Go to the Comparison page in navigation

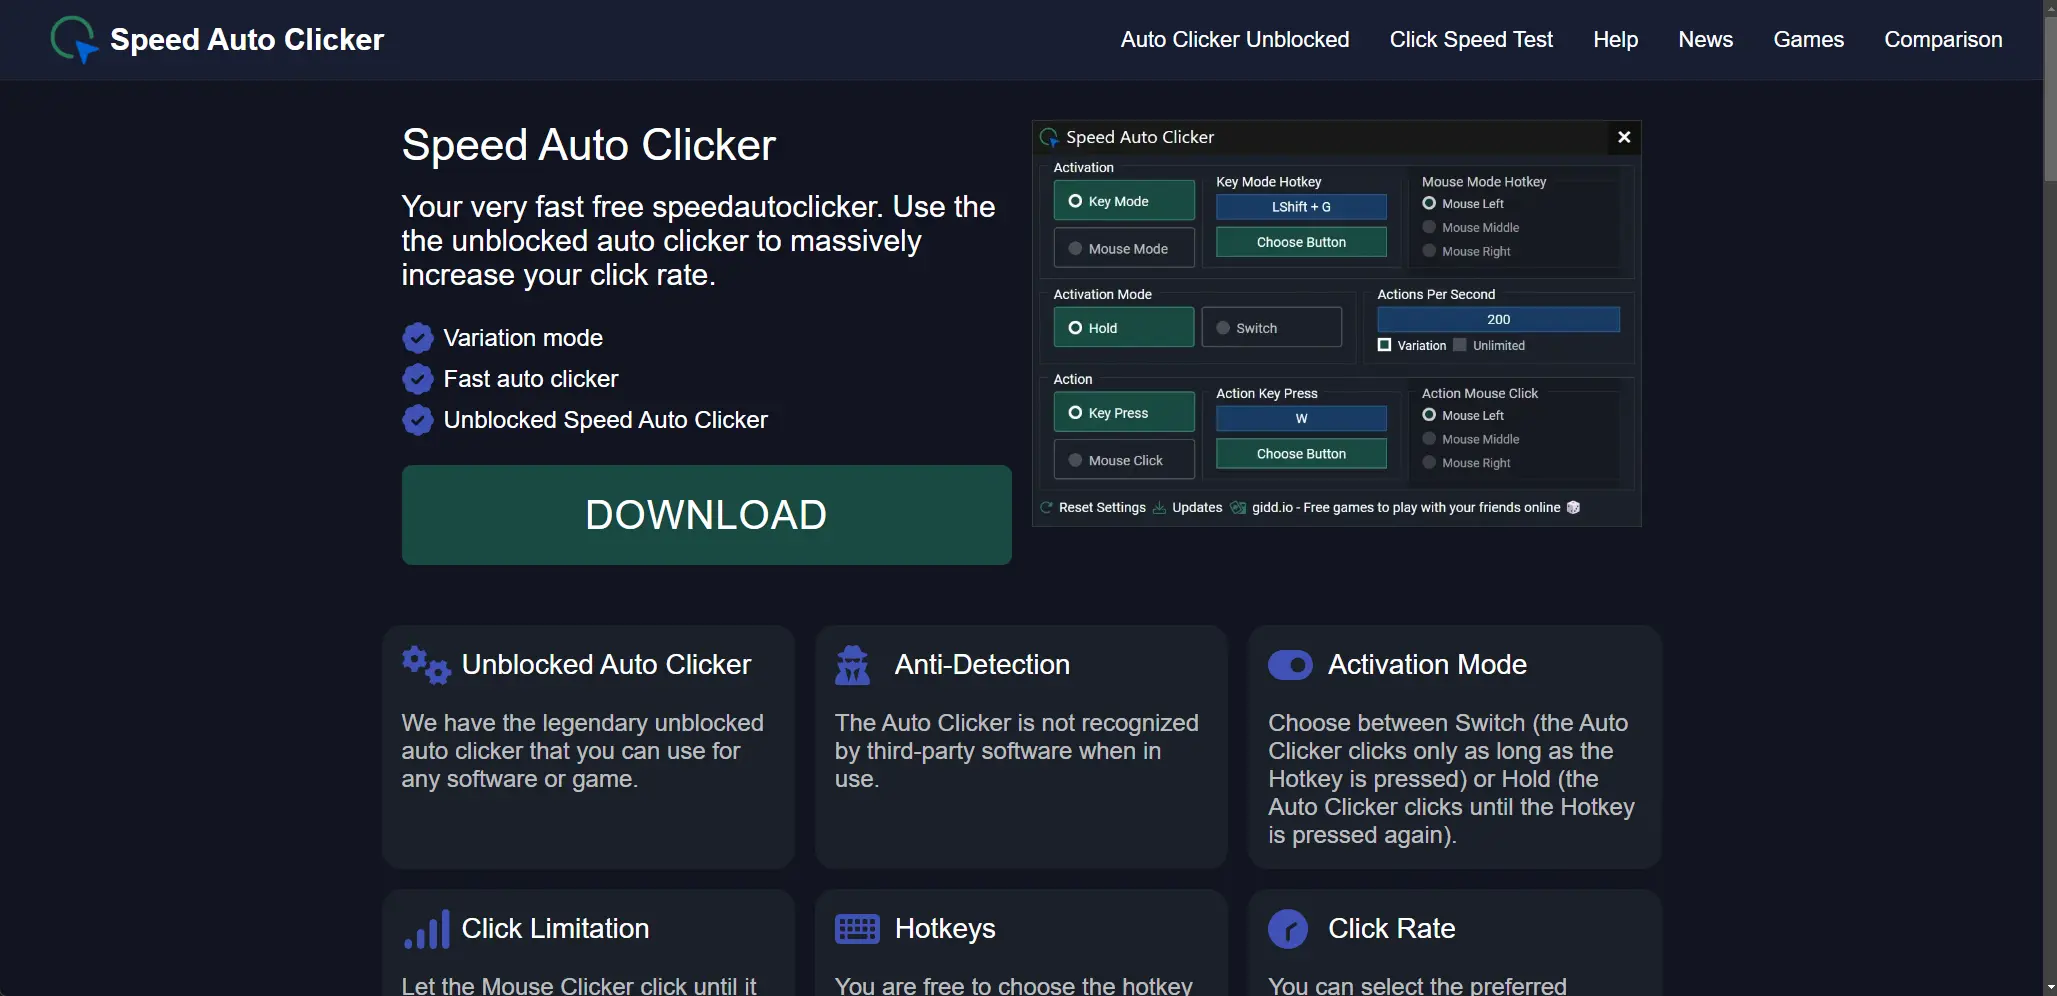pyautogui.click(x=1943, y=40)
